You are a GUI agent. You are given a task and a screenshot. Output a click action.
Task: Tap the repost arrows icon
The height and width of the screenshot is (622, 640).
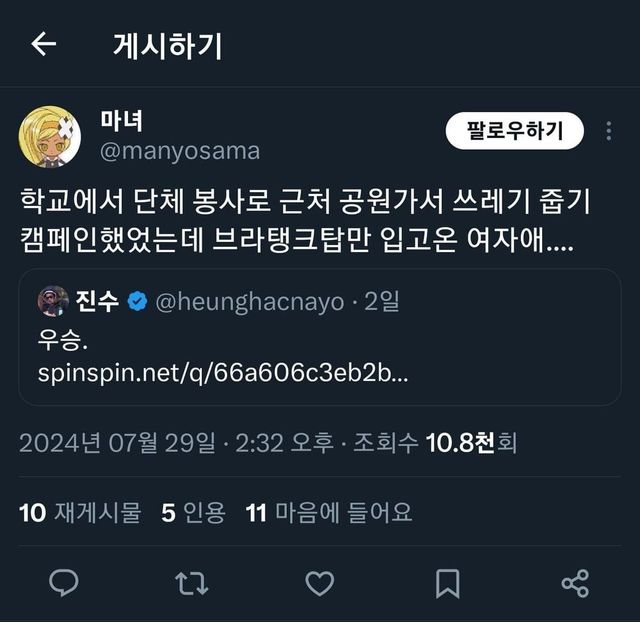pos(190,582)
